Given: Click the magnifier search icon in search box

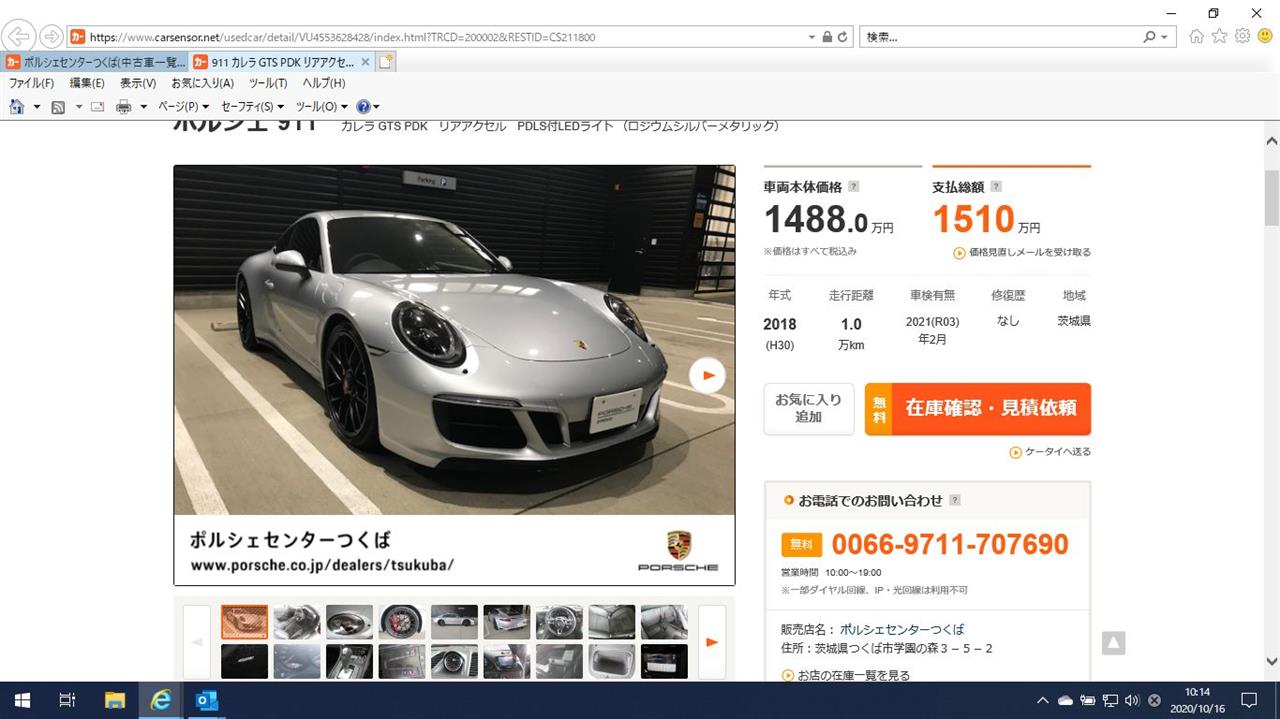Looking at the screenshot, I should pos(1149,37).
